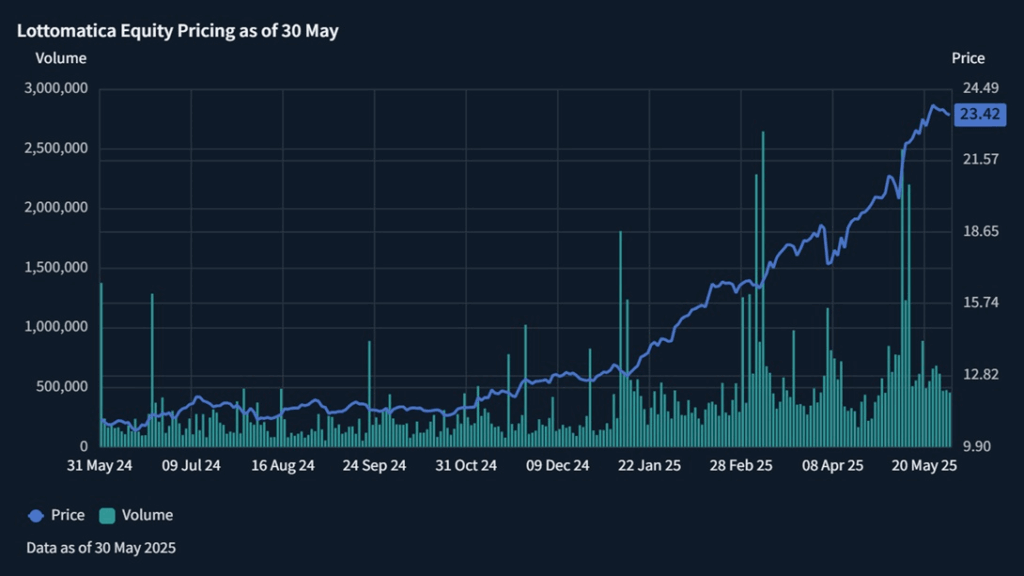Click the '09 Jul 24' date label
Viewport: 1024px width, 576px height.
191,466
